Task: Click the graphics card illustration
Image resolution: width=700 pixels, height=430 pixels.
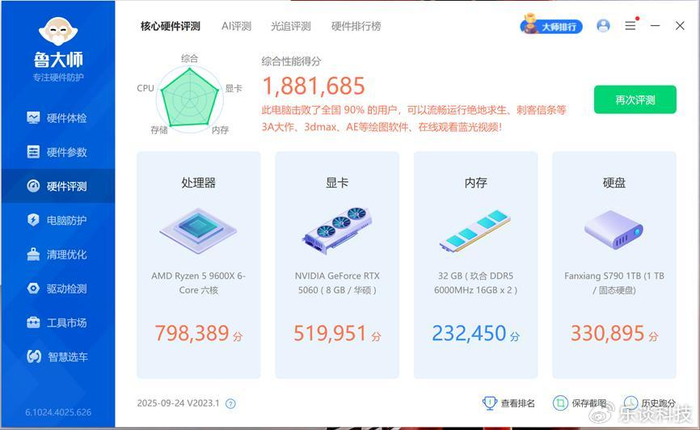Action: point(337,230)
